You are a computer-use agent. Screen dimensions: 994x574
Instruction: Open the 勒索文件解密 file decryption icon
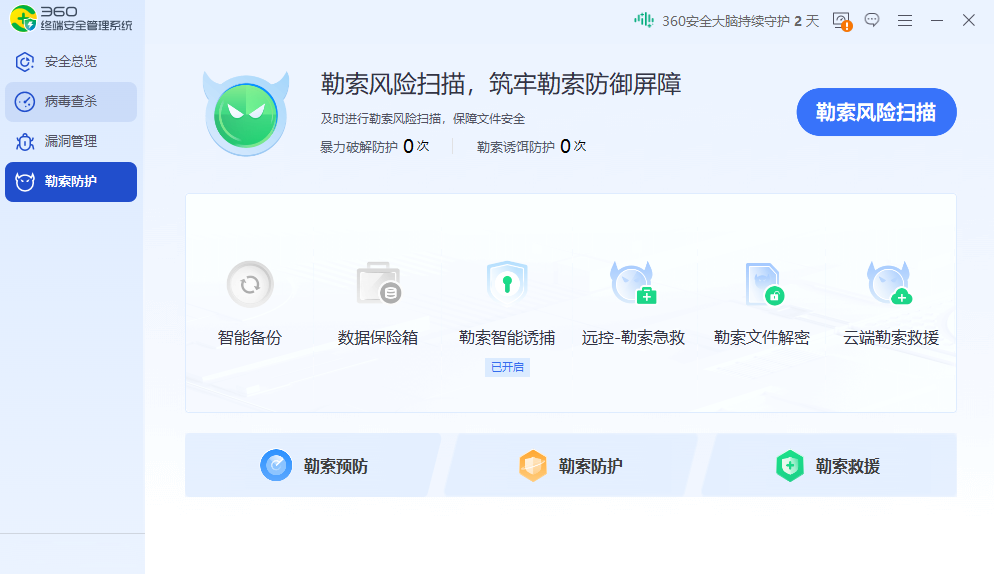tap(762, 285)
